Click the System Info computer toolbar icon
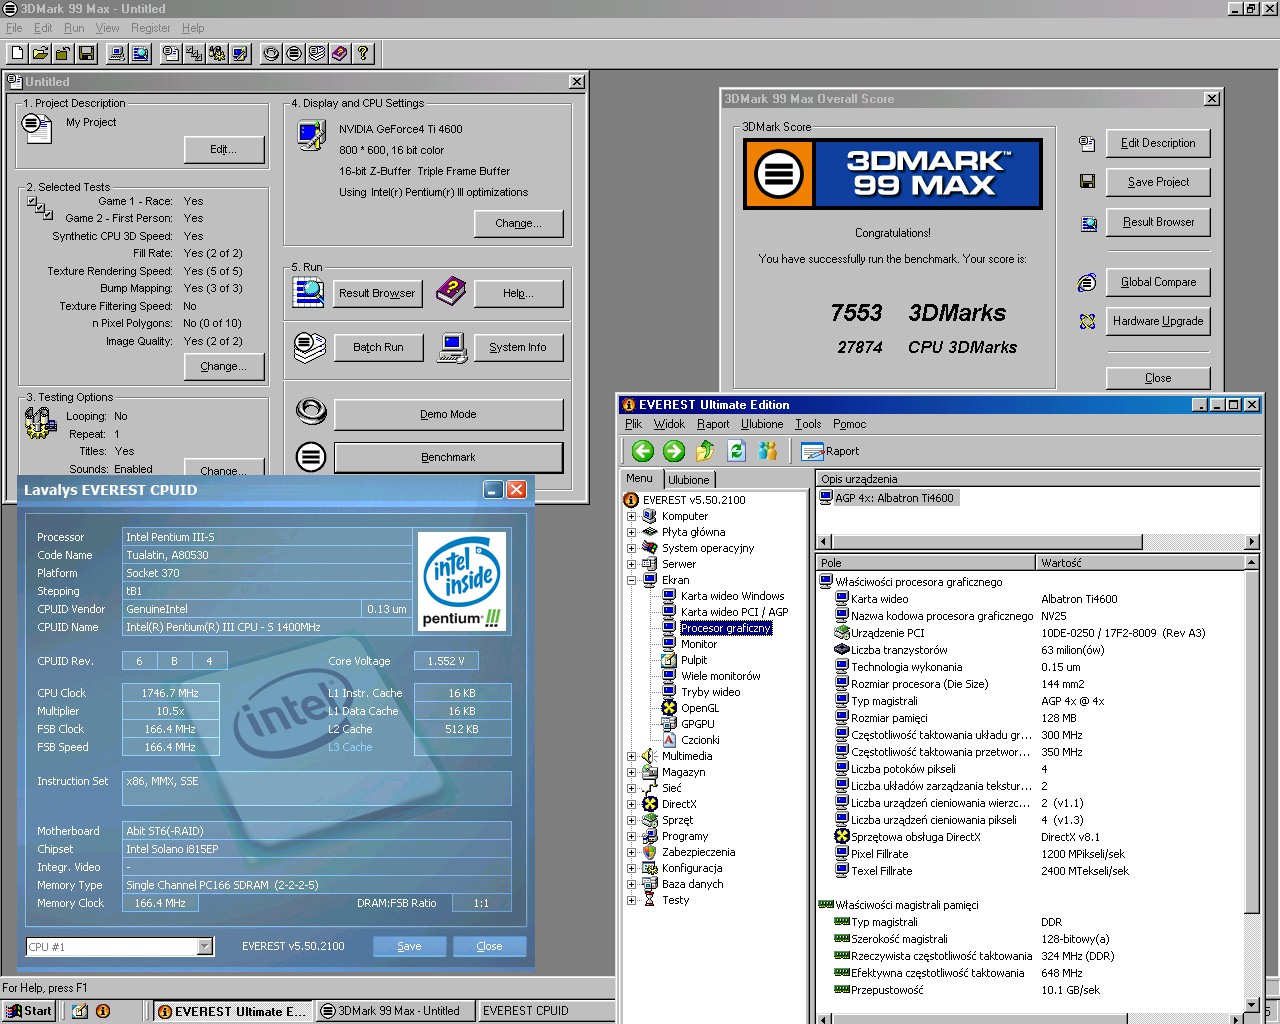 pyautogui.click(x=117, y=53)
